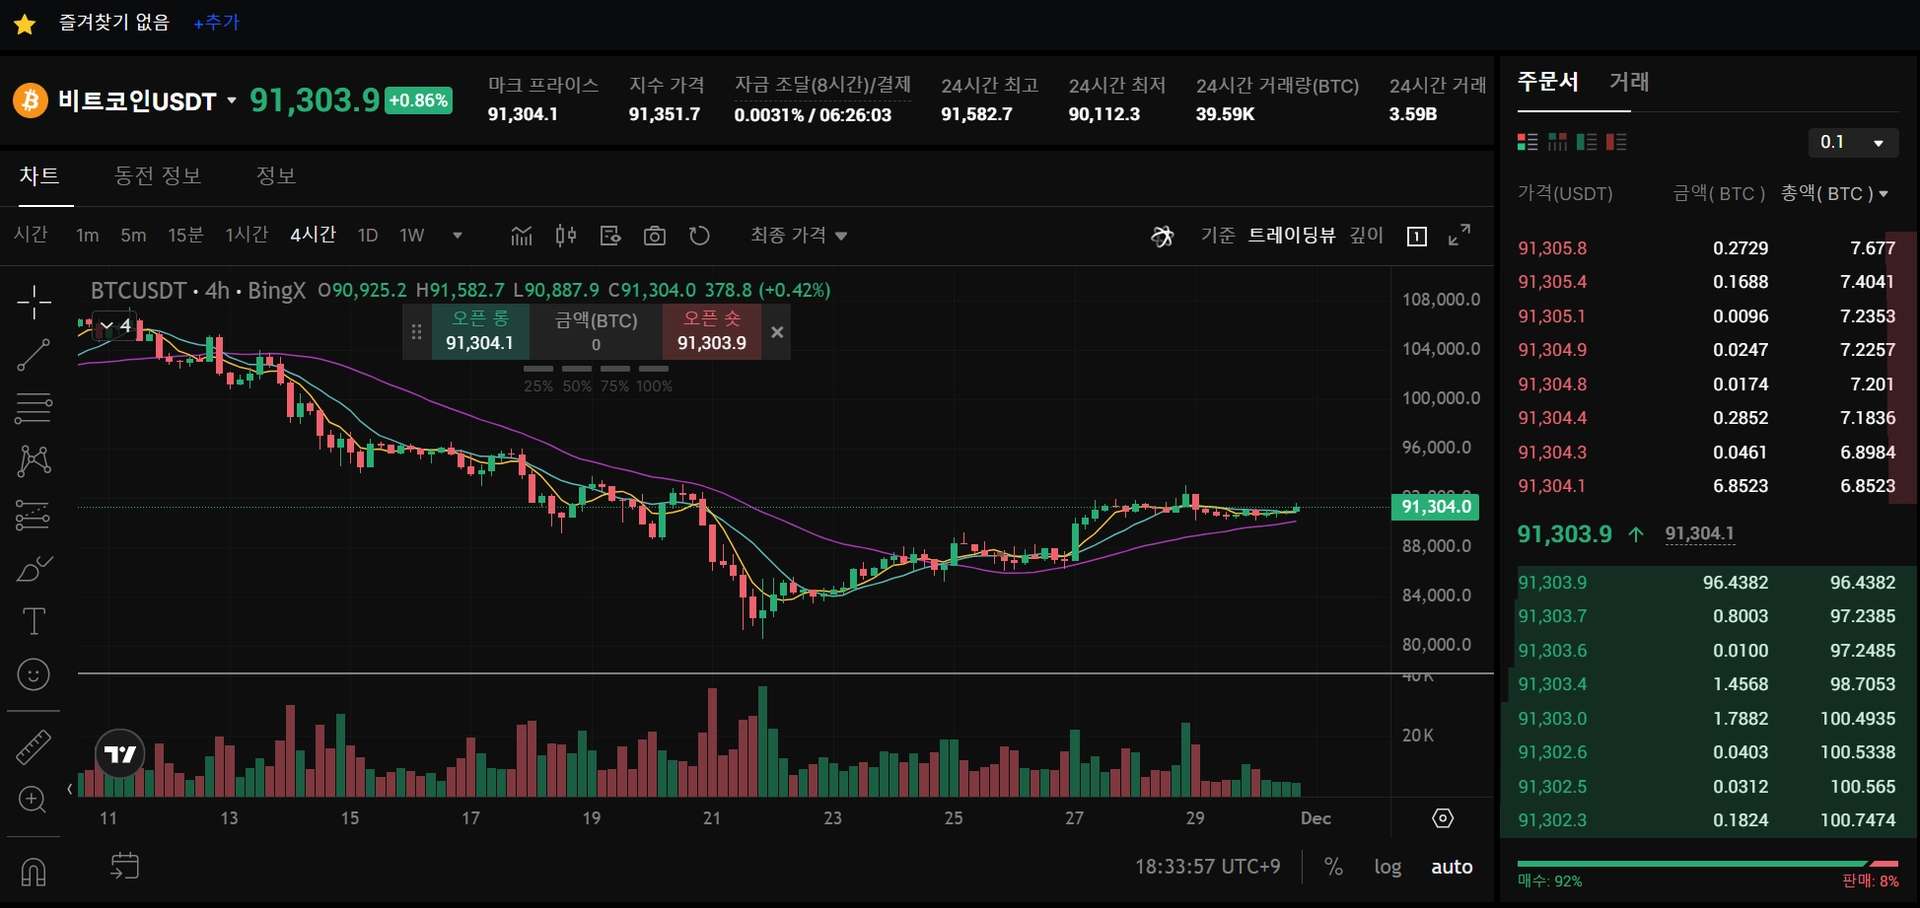Open the 0.1 price precision dropdown

1853,142
